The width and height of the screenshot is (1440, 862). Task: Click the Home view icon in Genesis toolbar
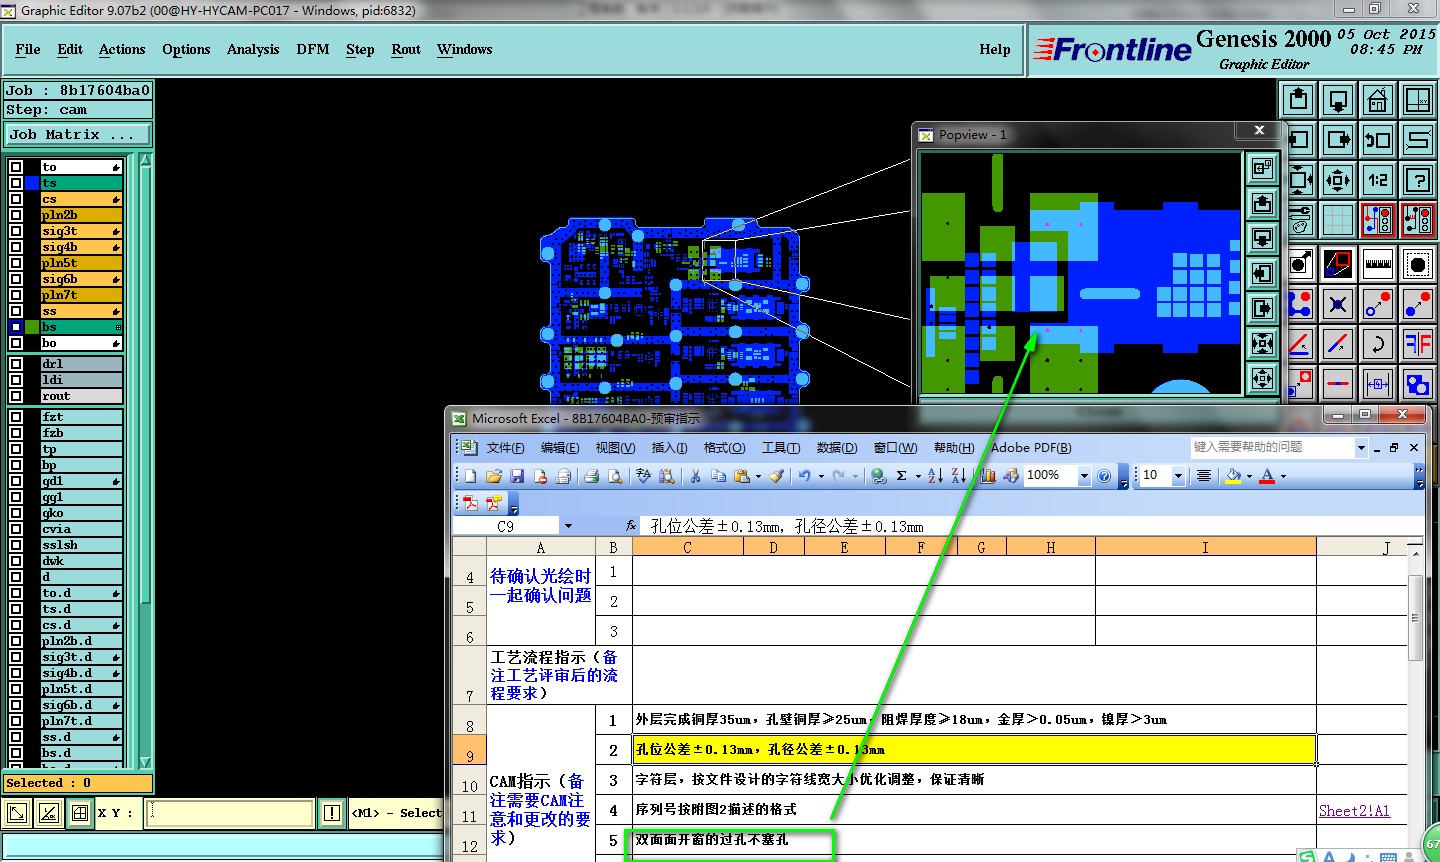click(x=1378, y=100)
